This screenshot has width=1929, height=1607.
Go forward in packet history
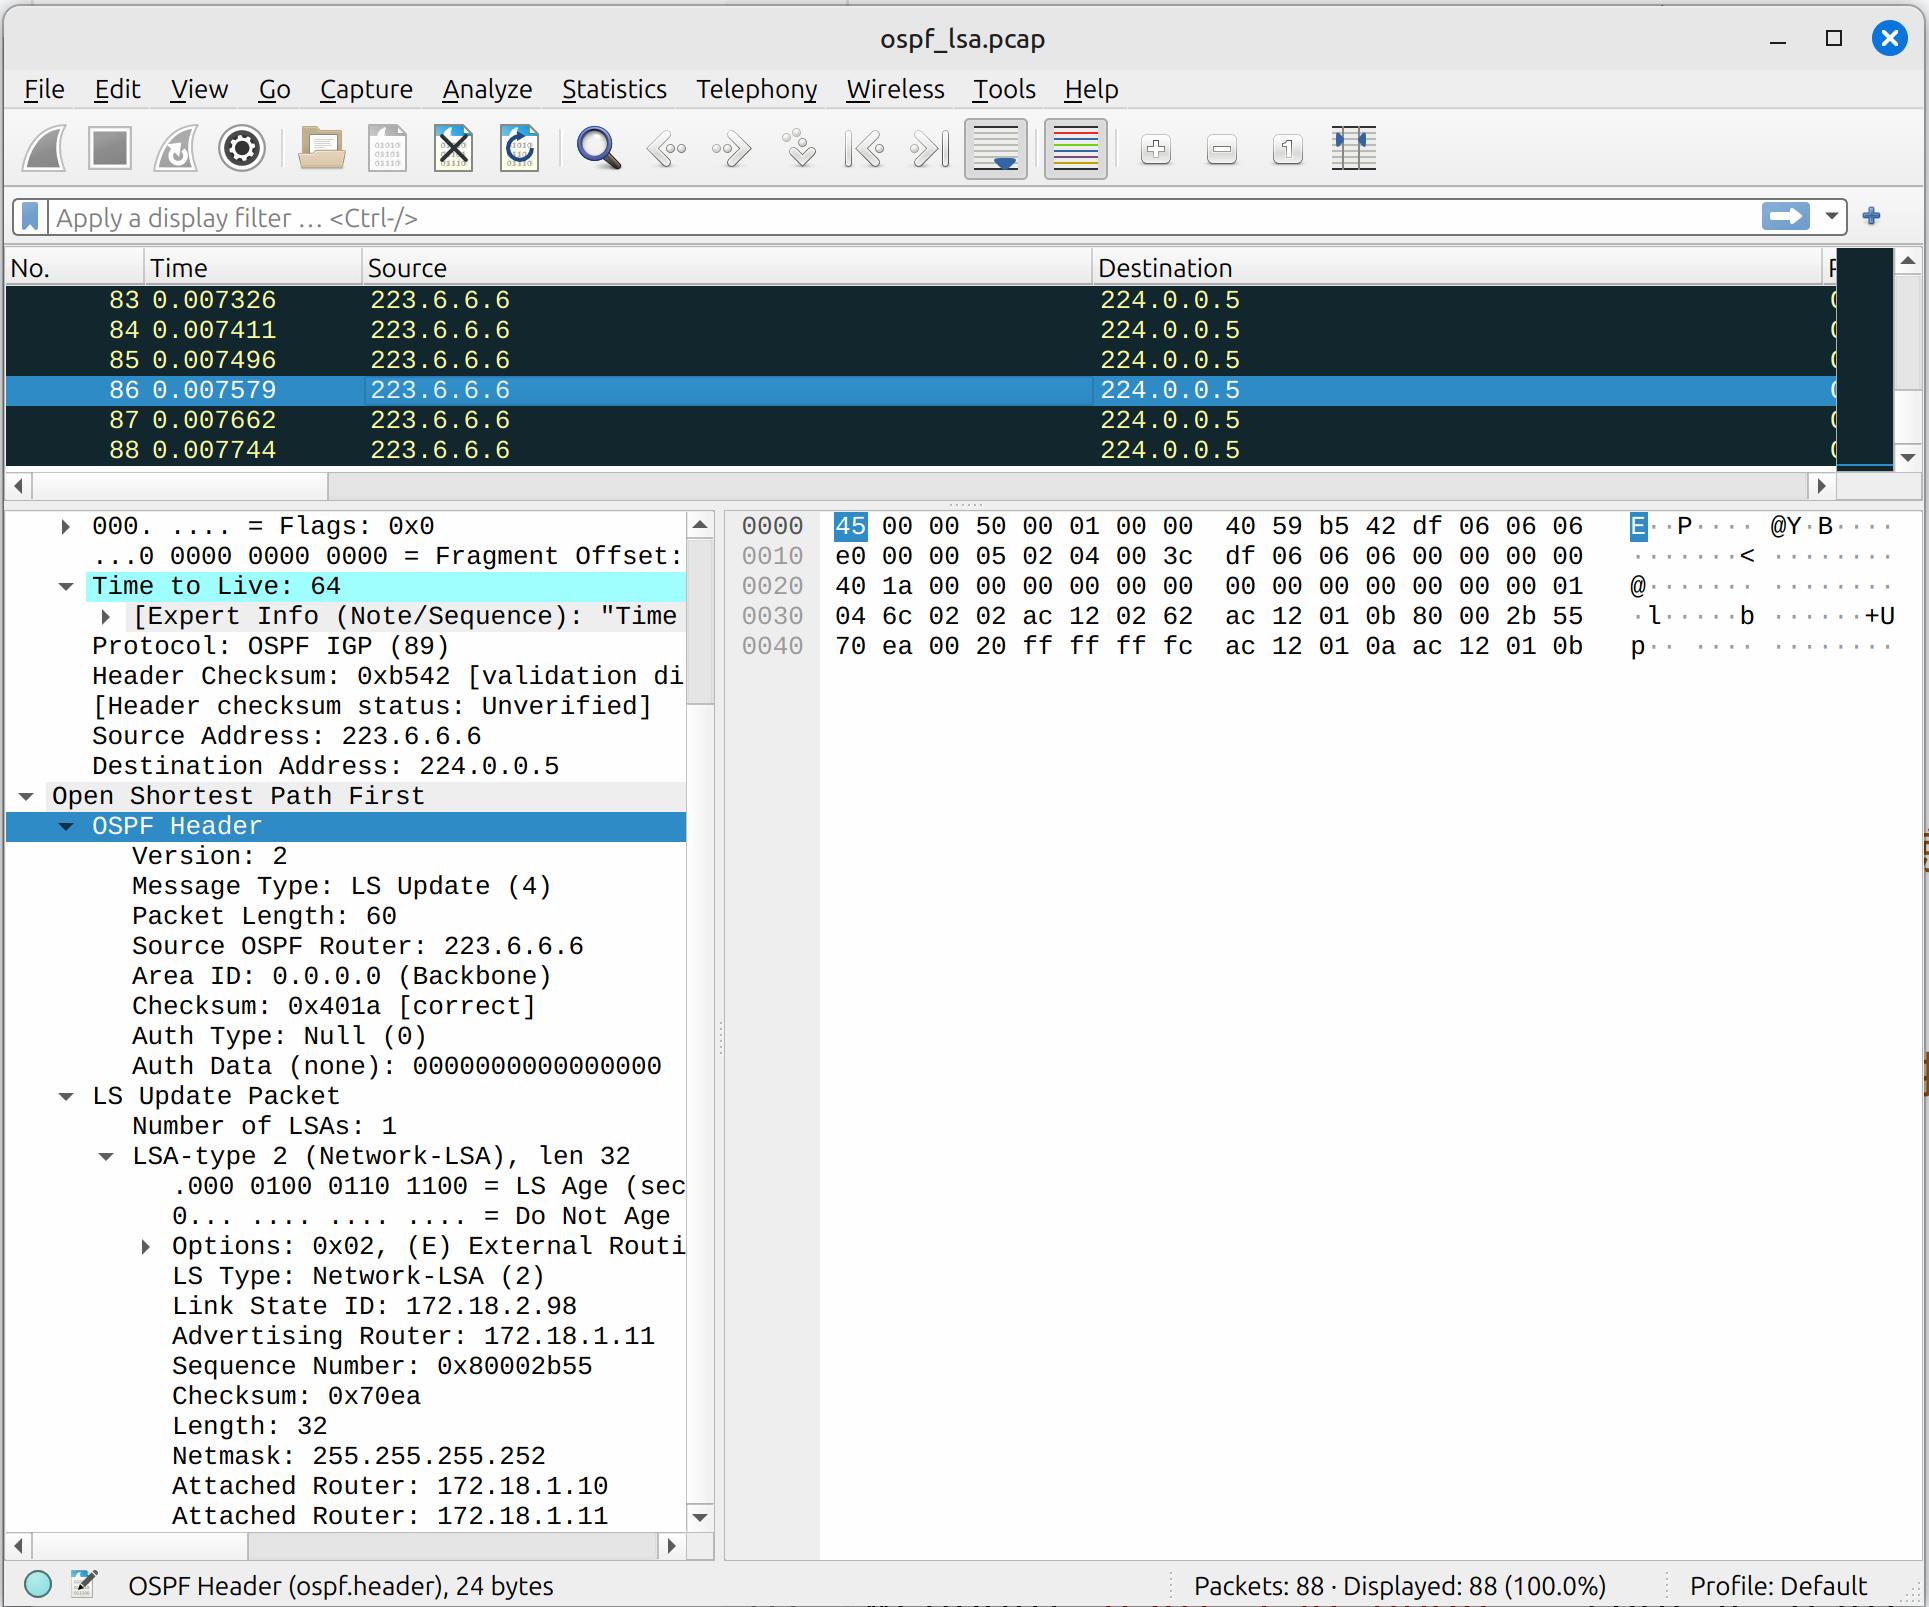click(731, 150)
